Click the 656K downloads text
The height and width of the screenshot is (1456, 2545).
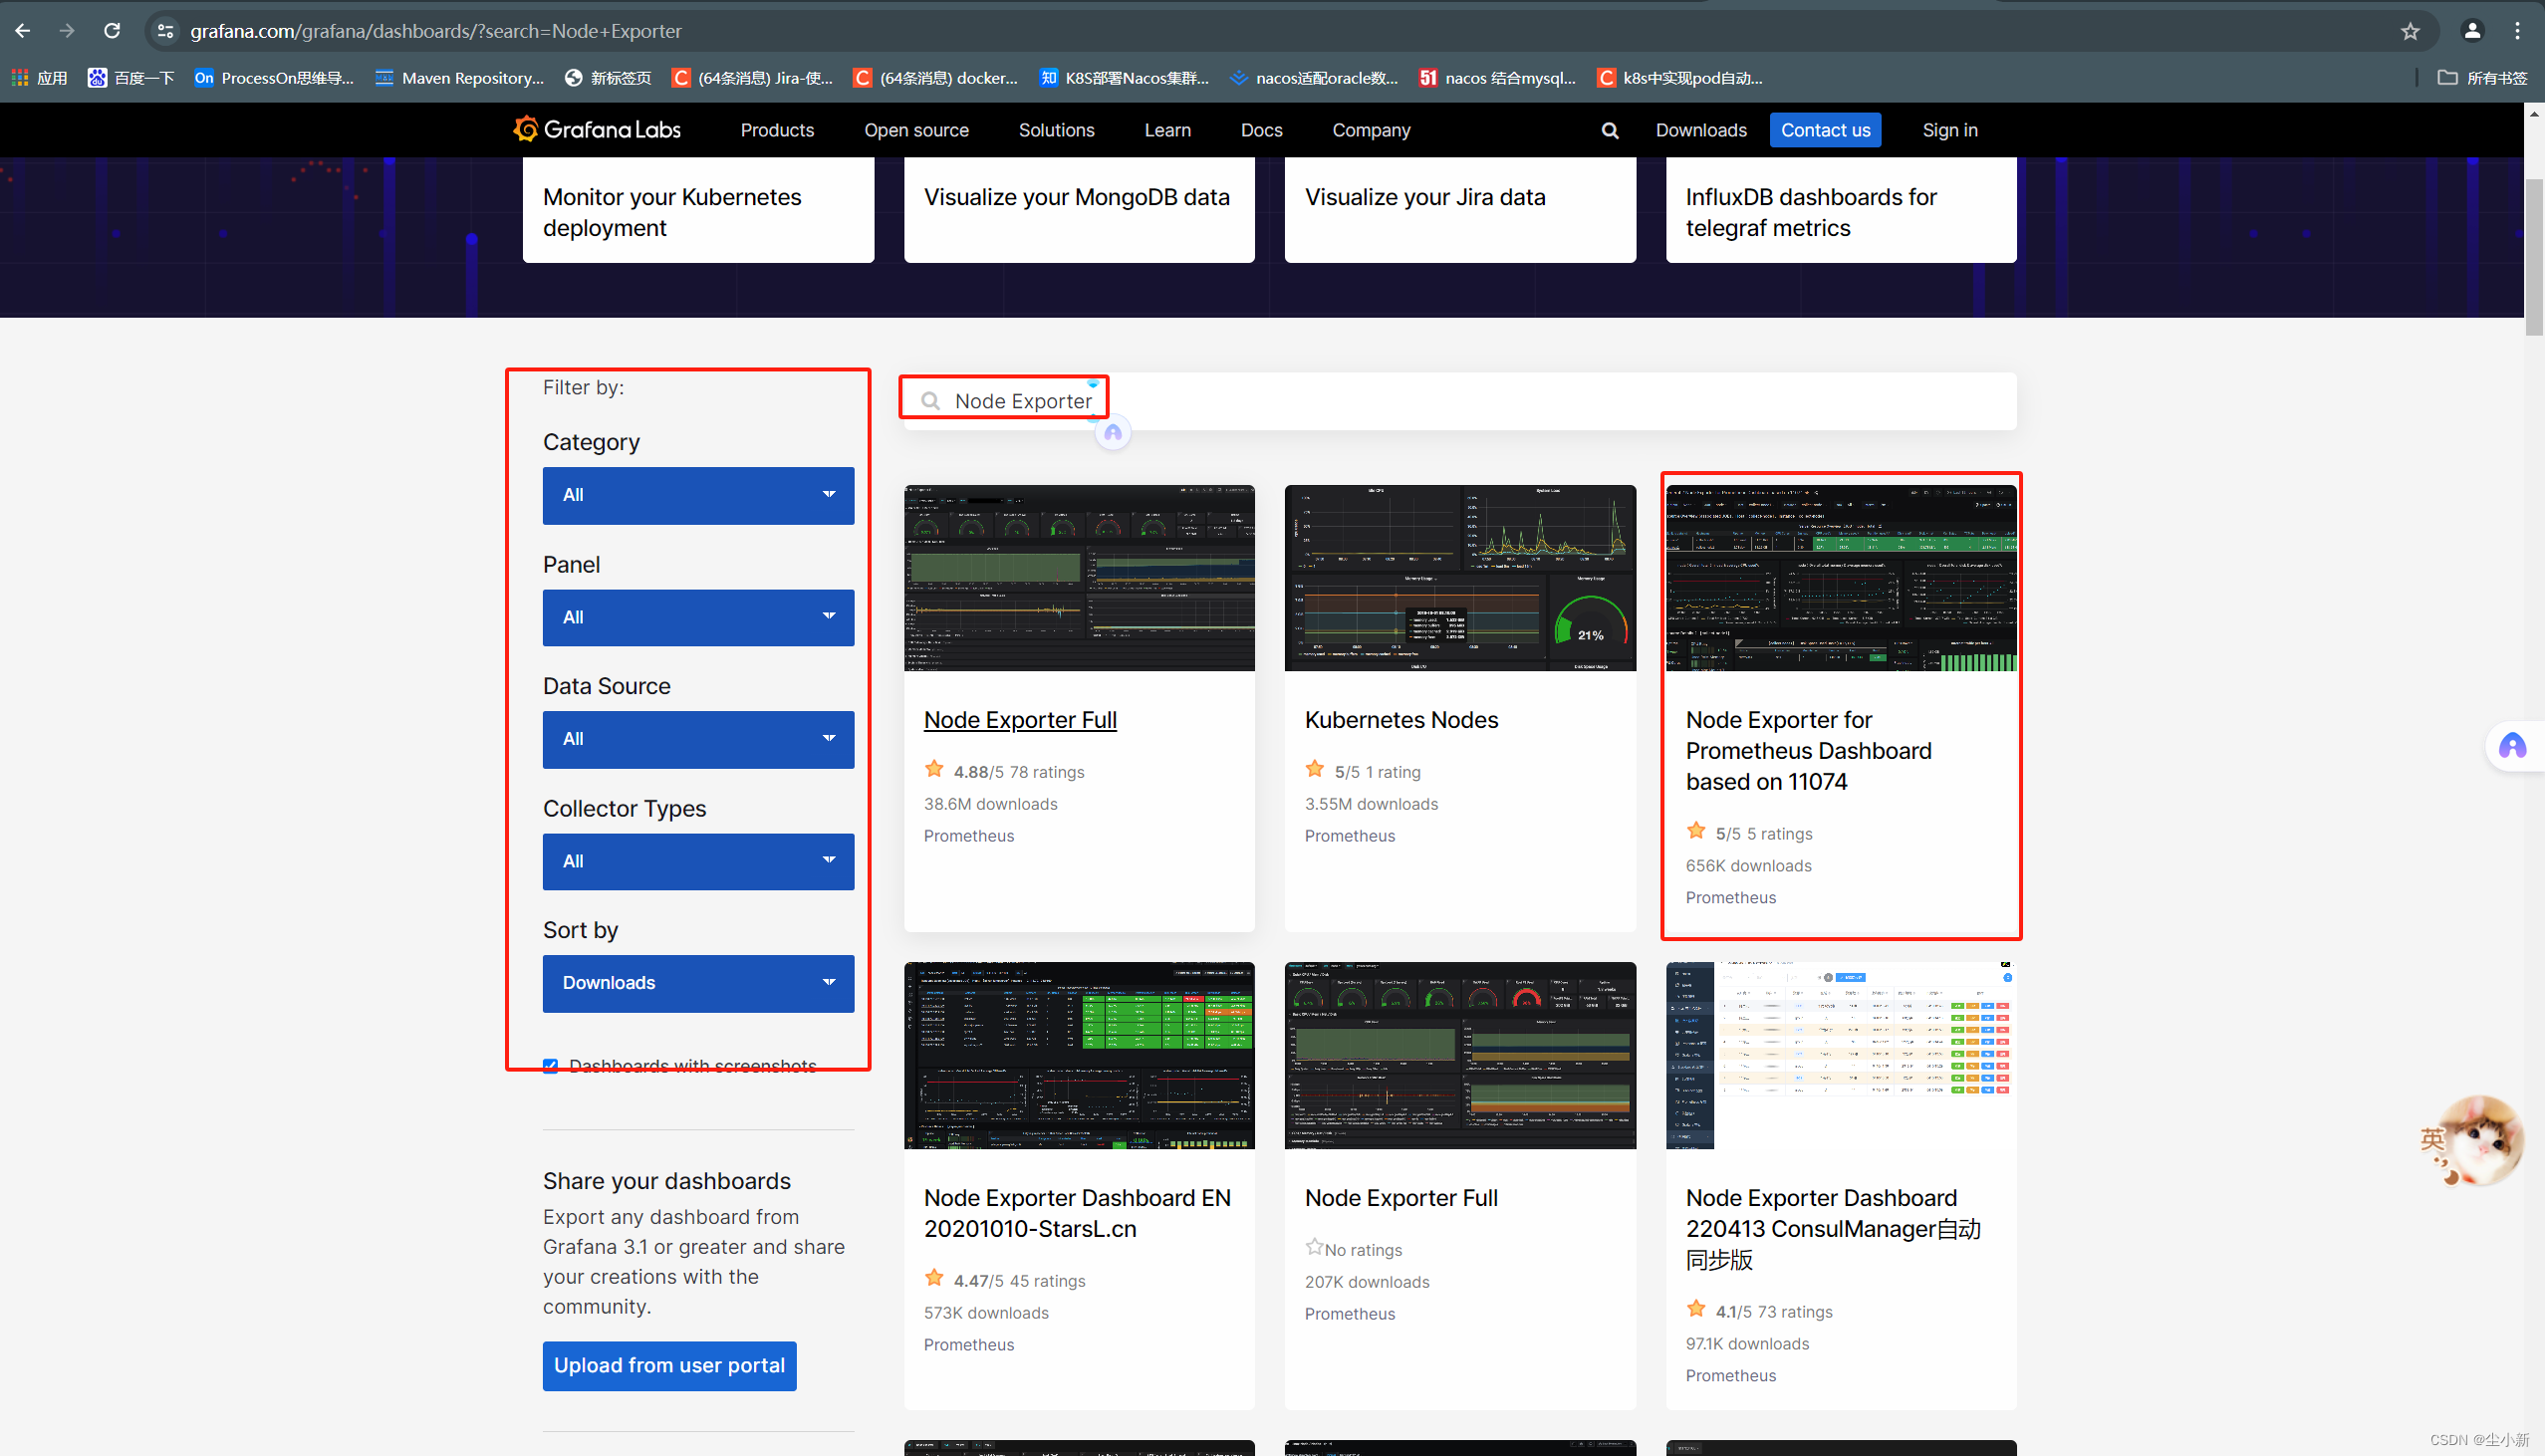(1748, 866)
